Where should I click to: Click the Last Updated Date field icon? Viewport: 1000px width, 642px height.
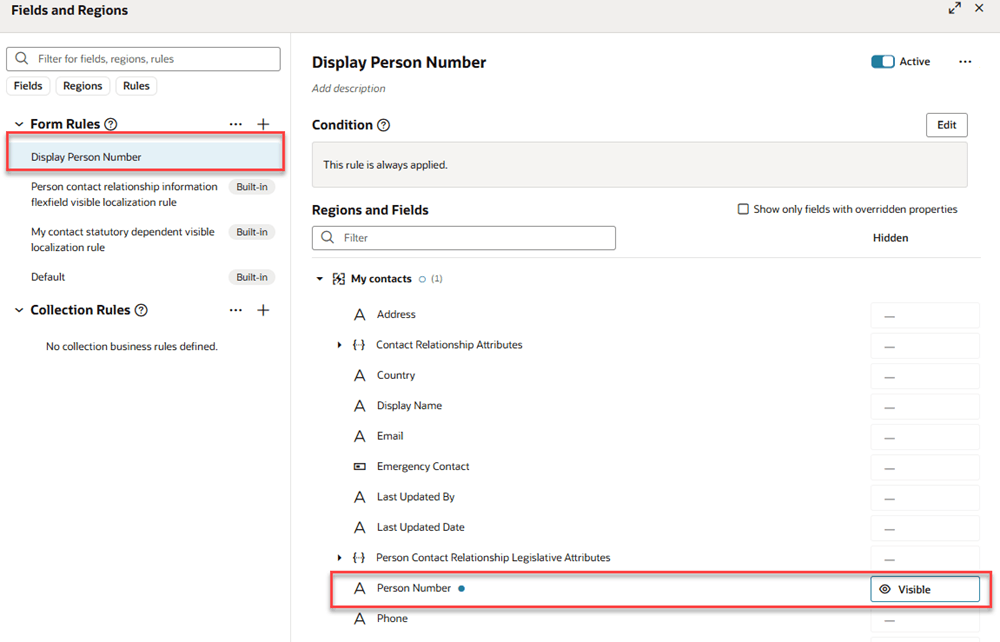360,528
